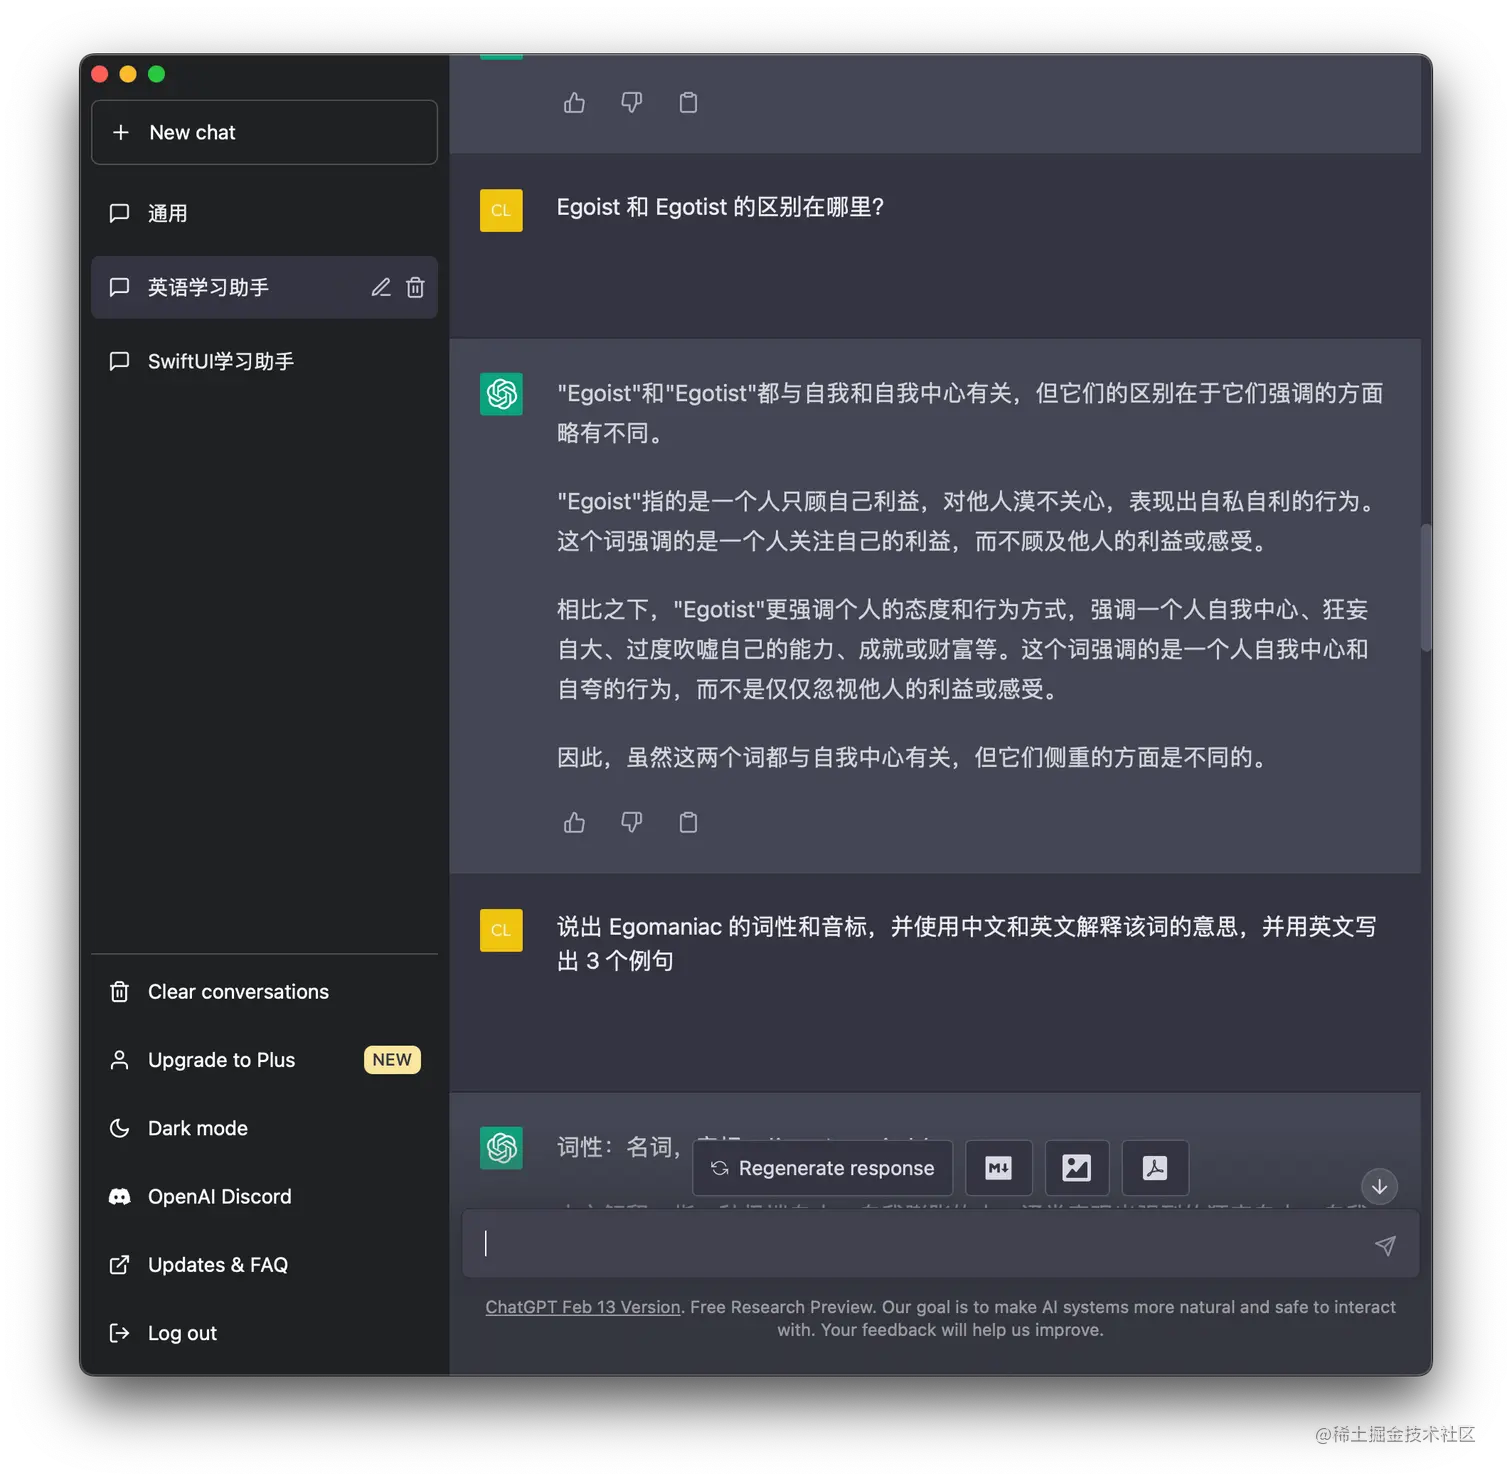Viewport: 1512px width, 1481px height.
Task: Toggle Dark mode
Action: 264,1128
